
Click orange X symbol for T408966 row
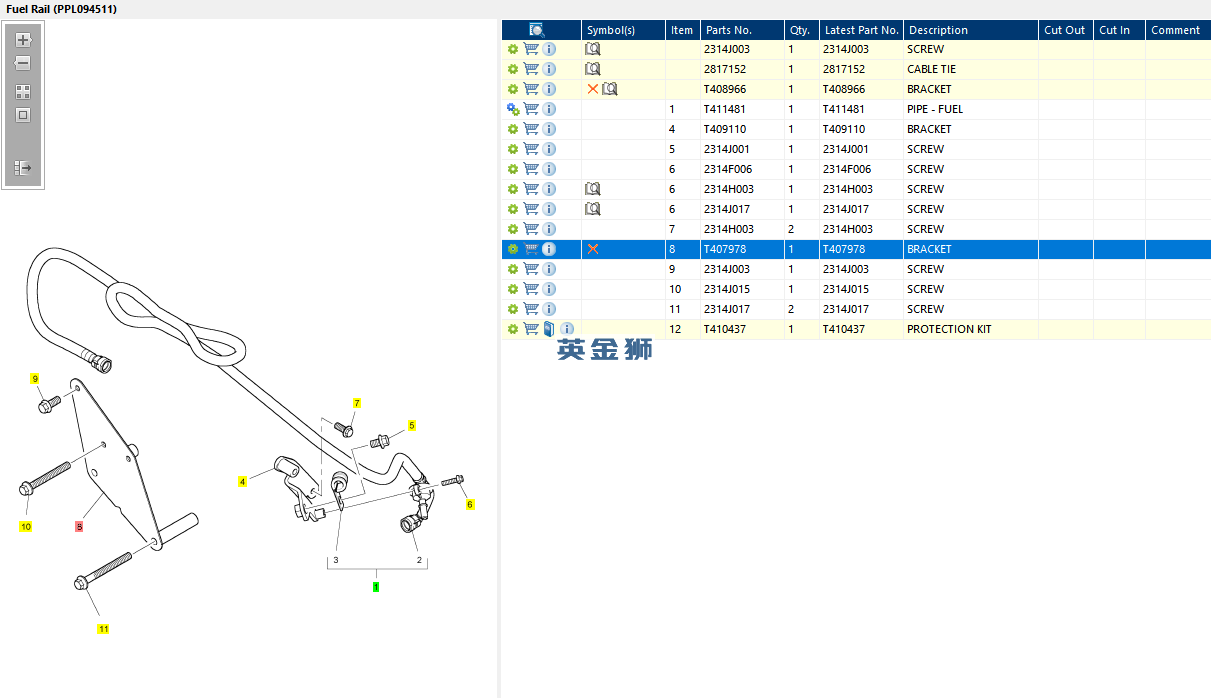pyautogui.click(x=592, y=89)
